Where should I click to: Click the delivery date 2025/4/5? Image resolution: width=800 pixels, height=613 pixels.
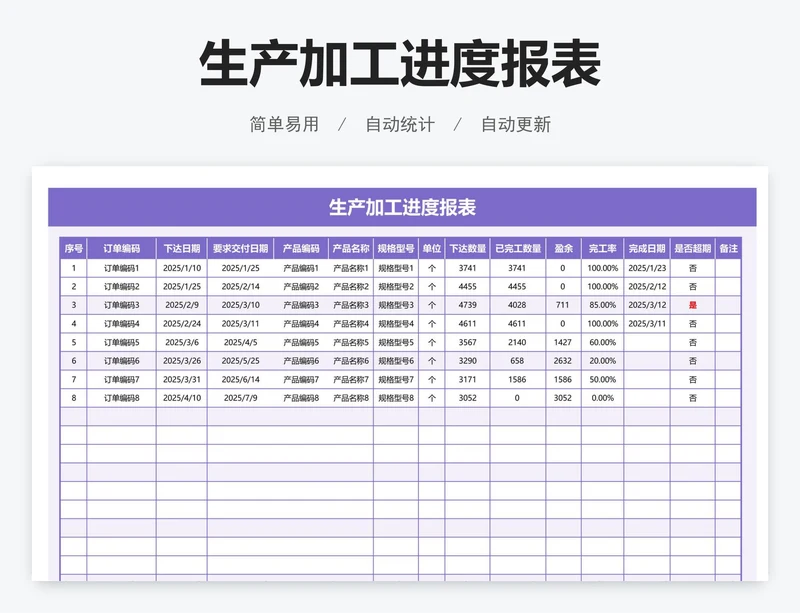[240, 342]
